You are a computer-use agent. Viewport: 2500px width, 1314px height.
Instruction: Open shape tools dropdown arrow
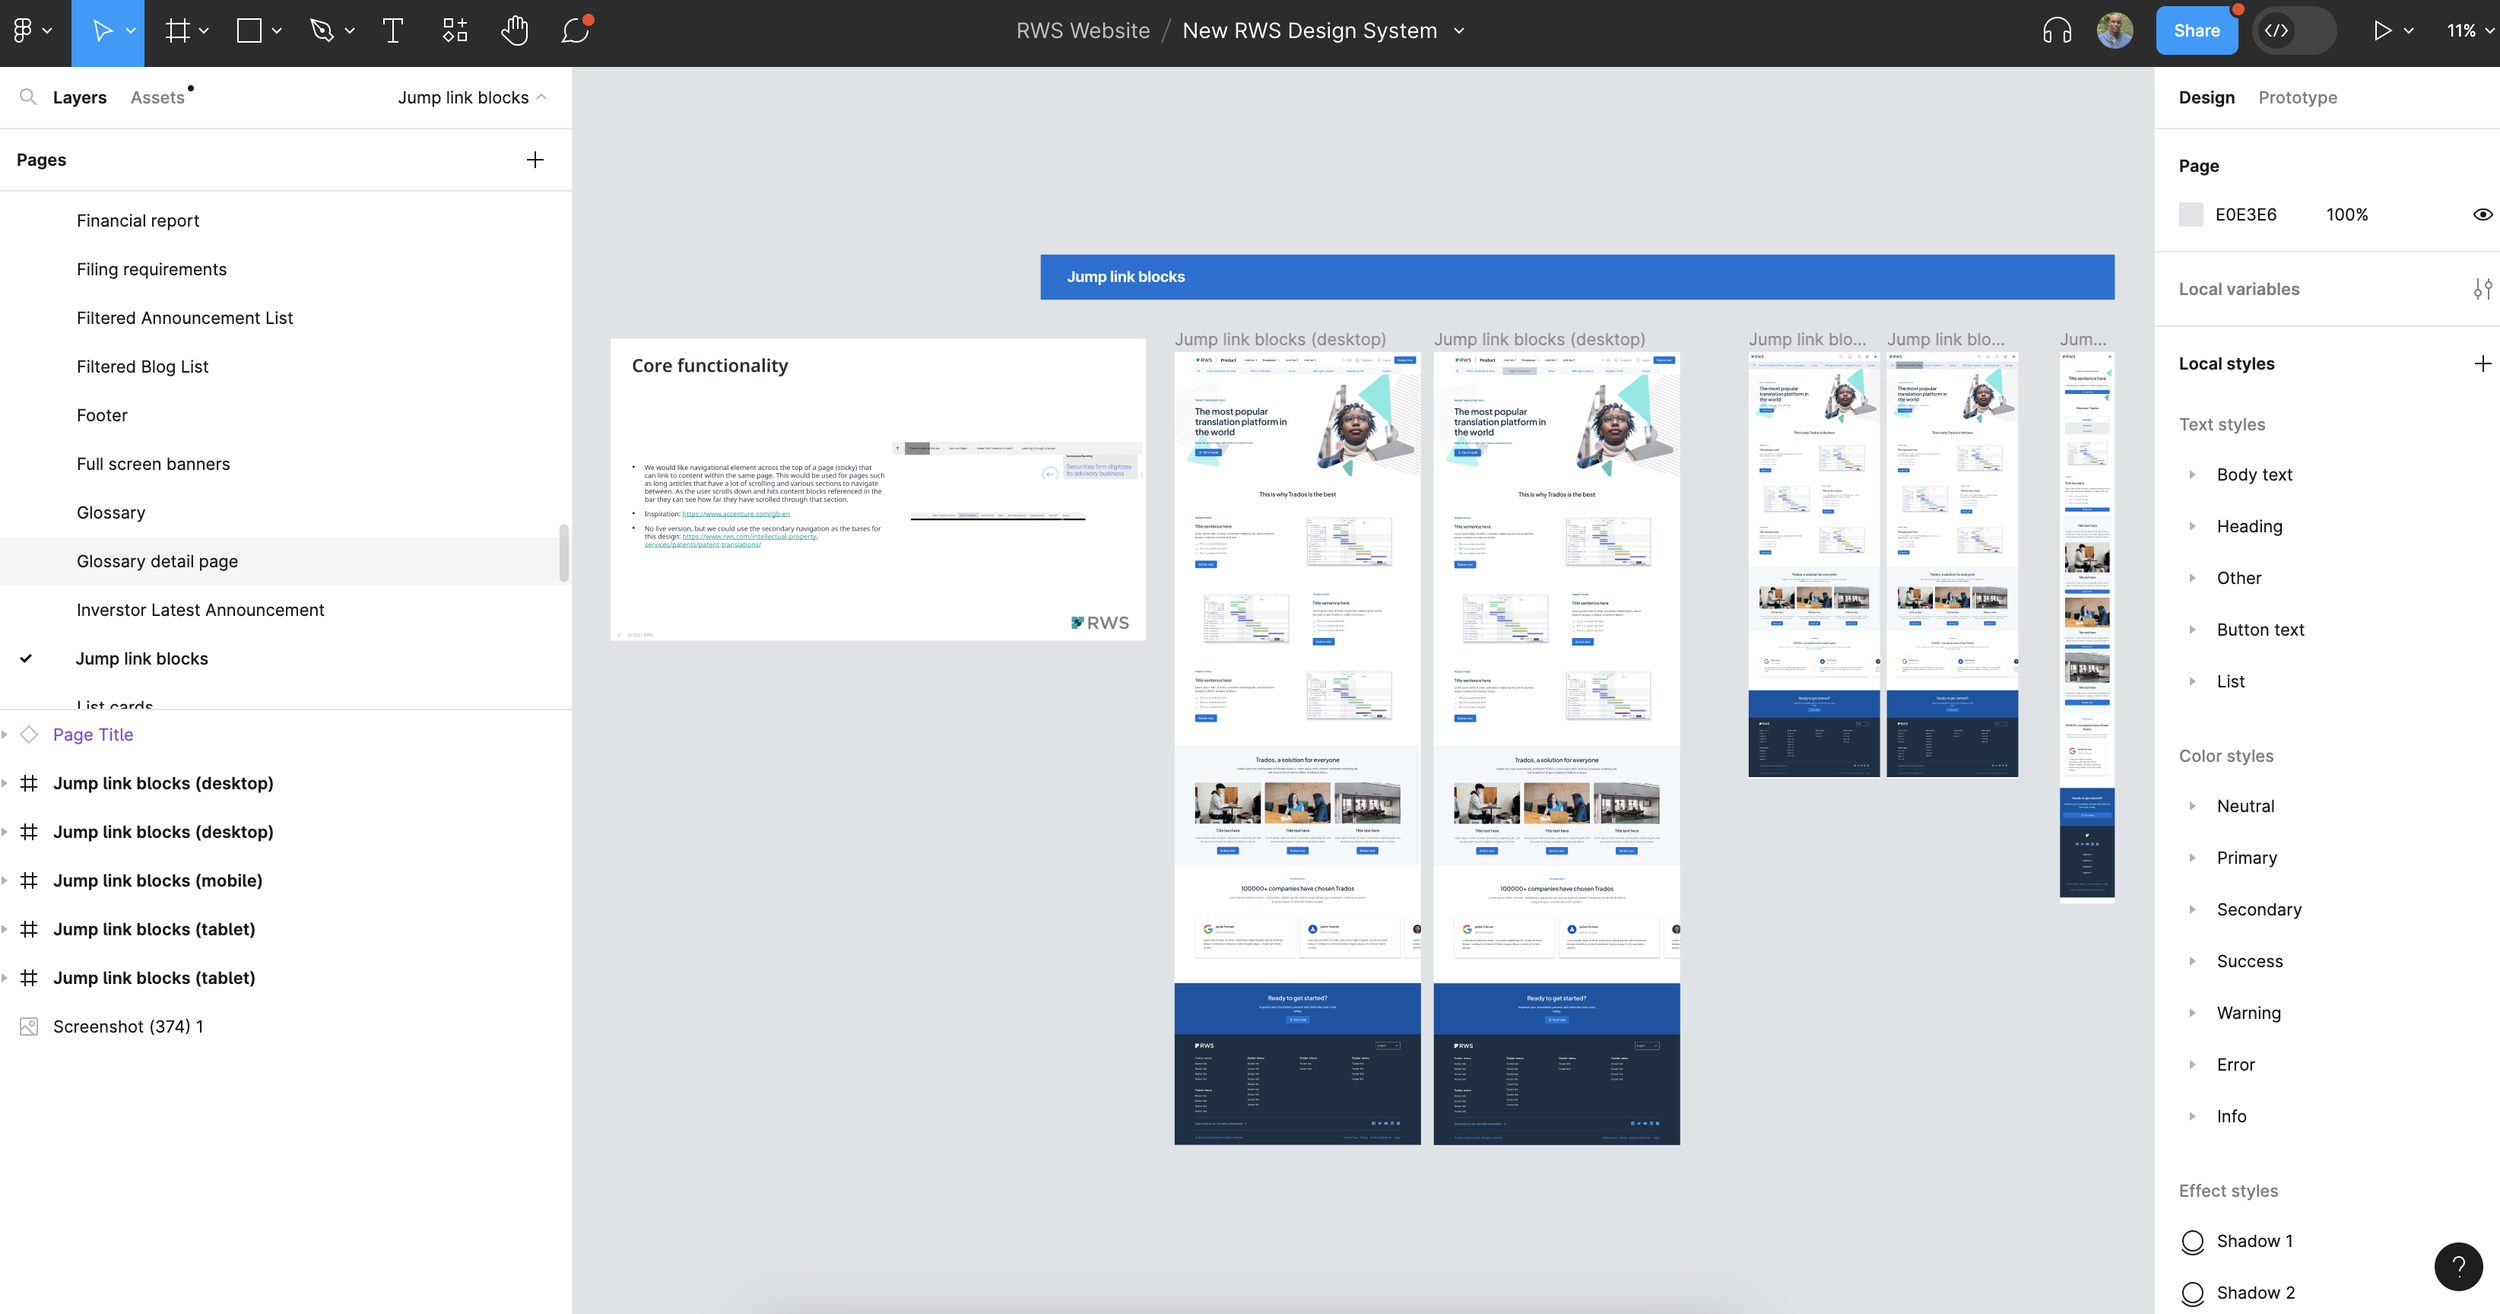pyautogui.click(x=277, y=31)
